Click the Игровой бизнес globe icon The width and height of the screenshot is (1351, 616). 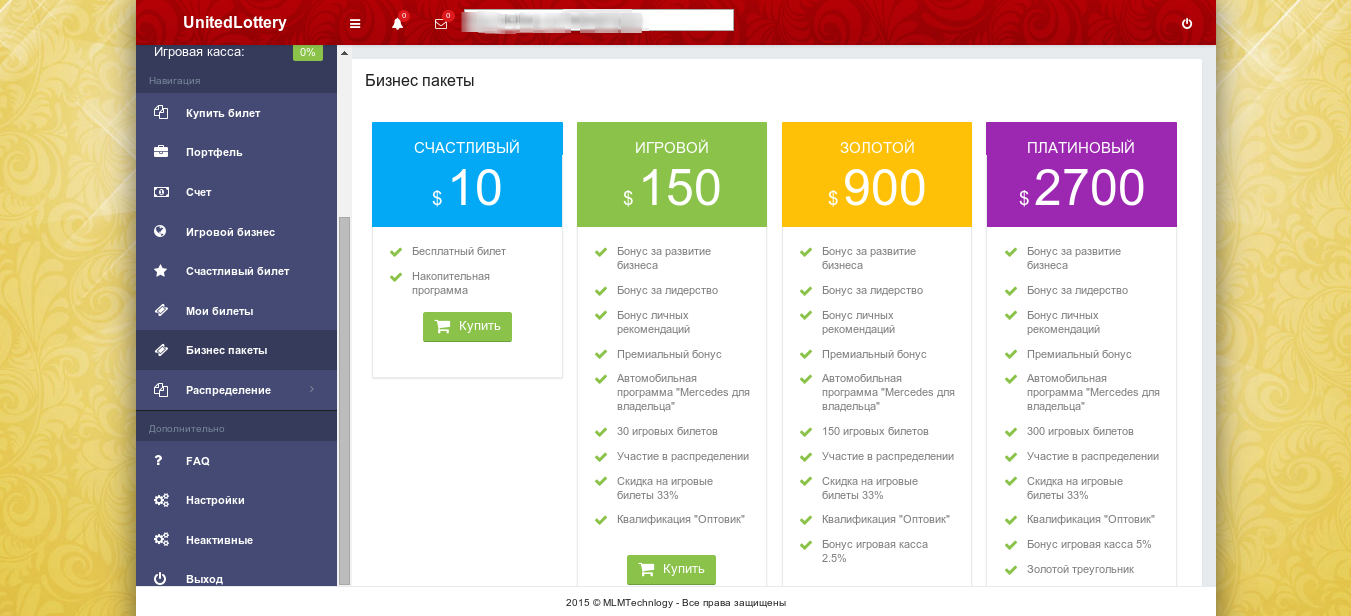pos(160,232)
